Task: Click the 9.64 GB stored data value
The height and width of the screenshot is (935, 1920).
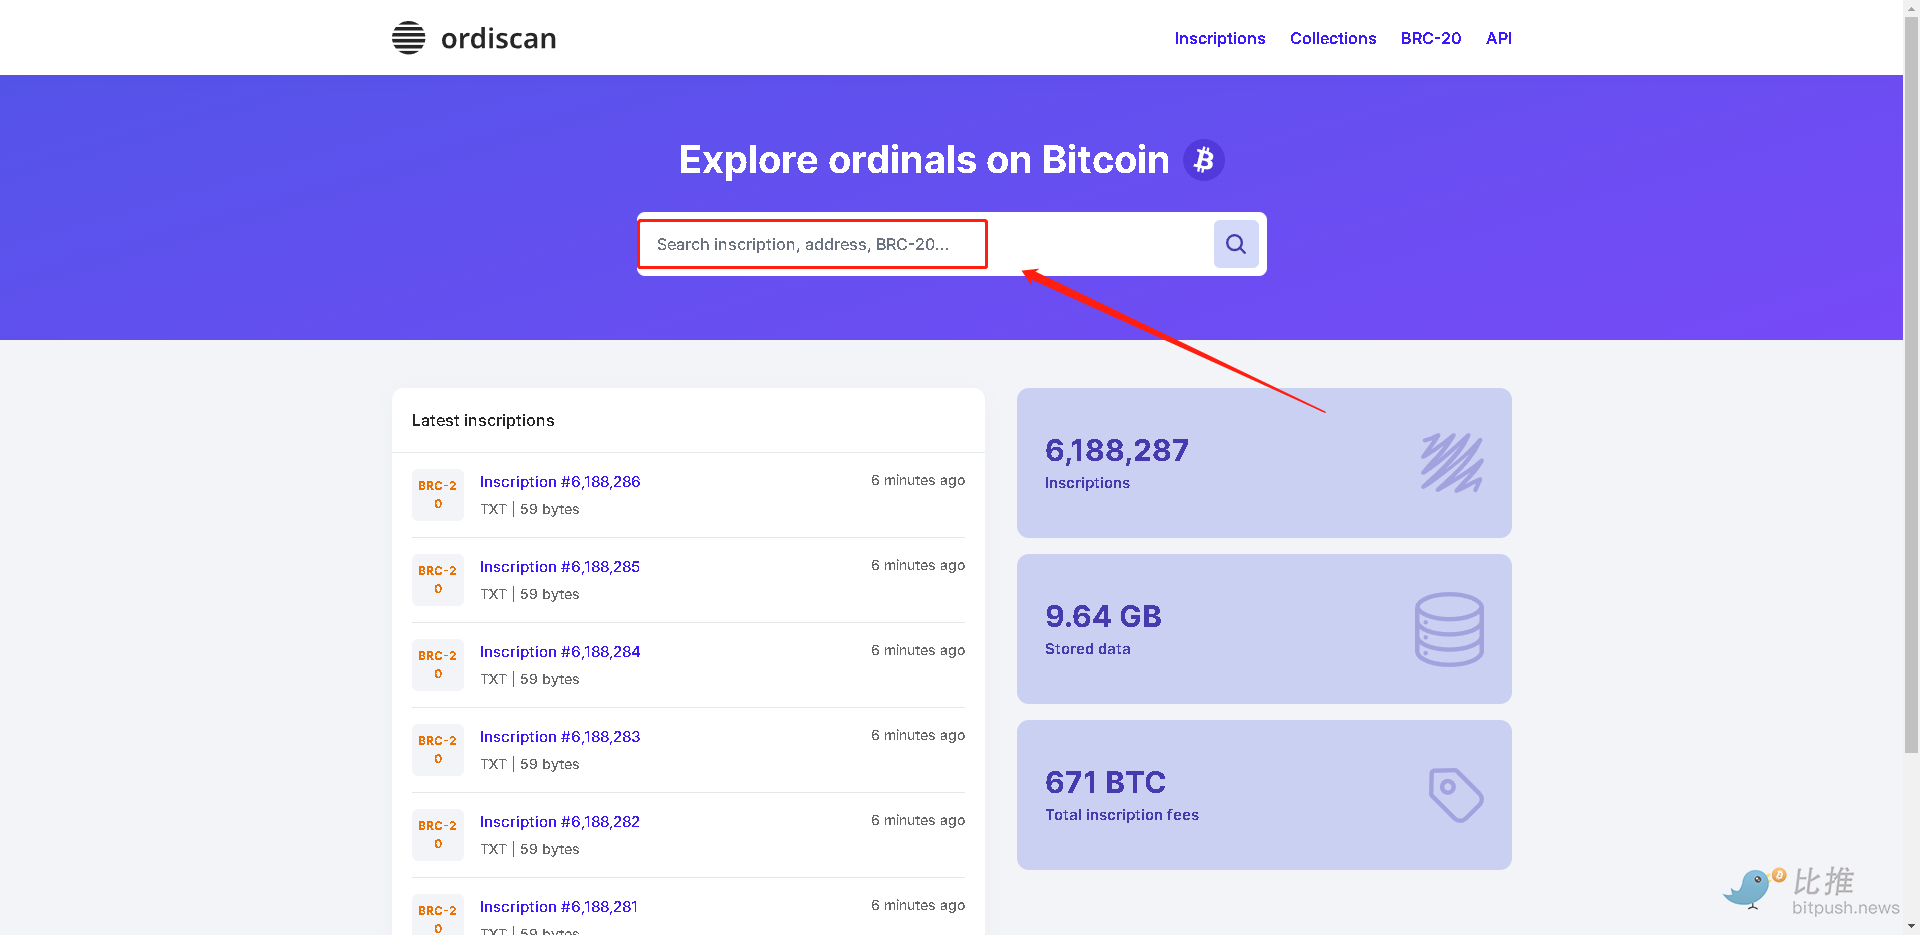Action: click(x=1103, y=616)
